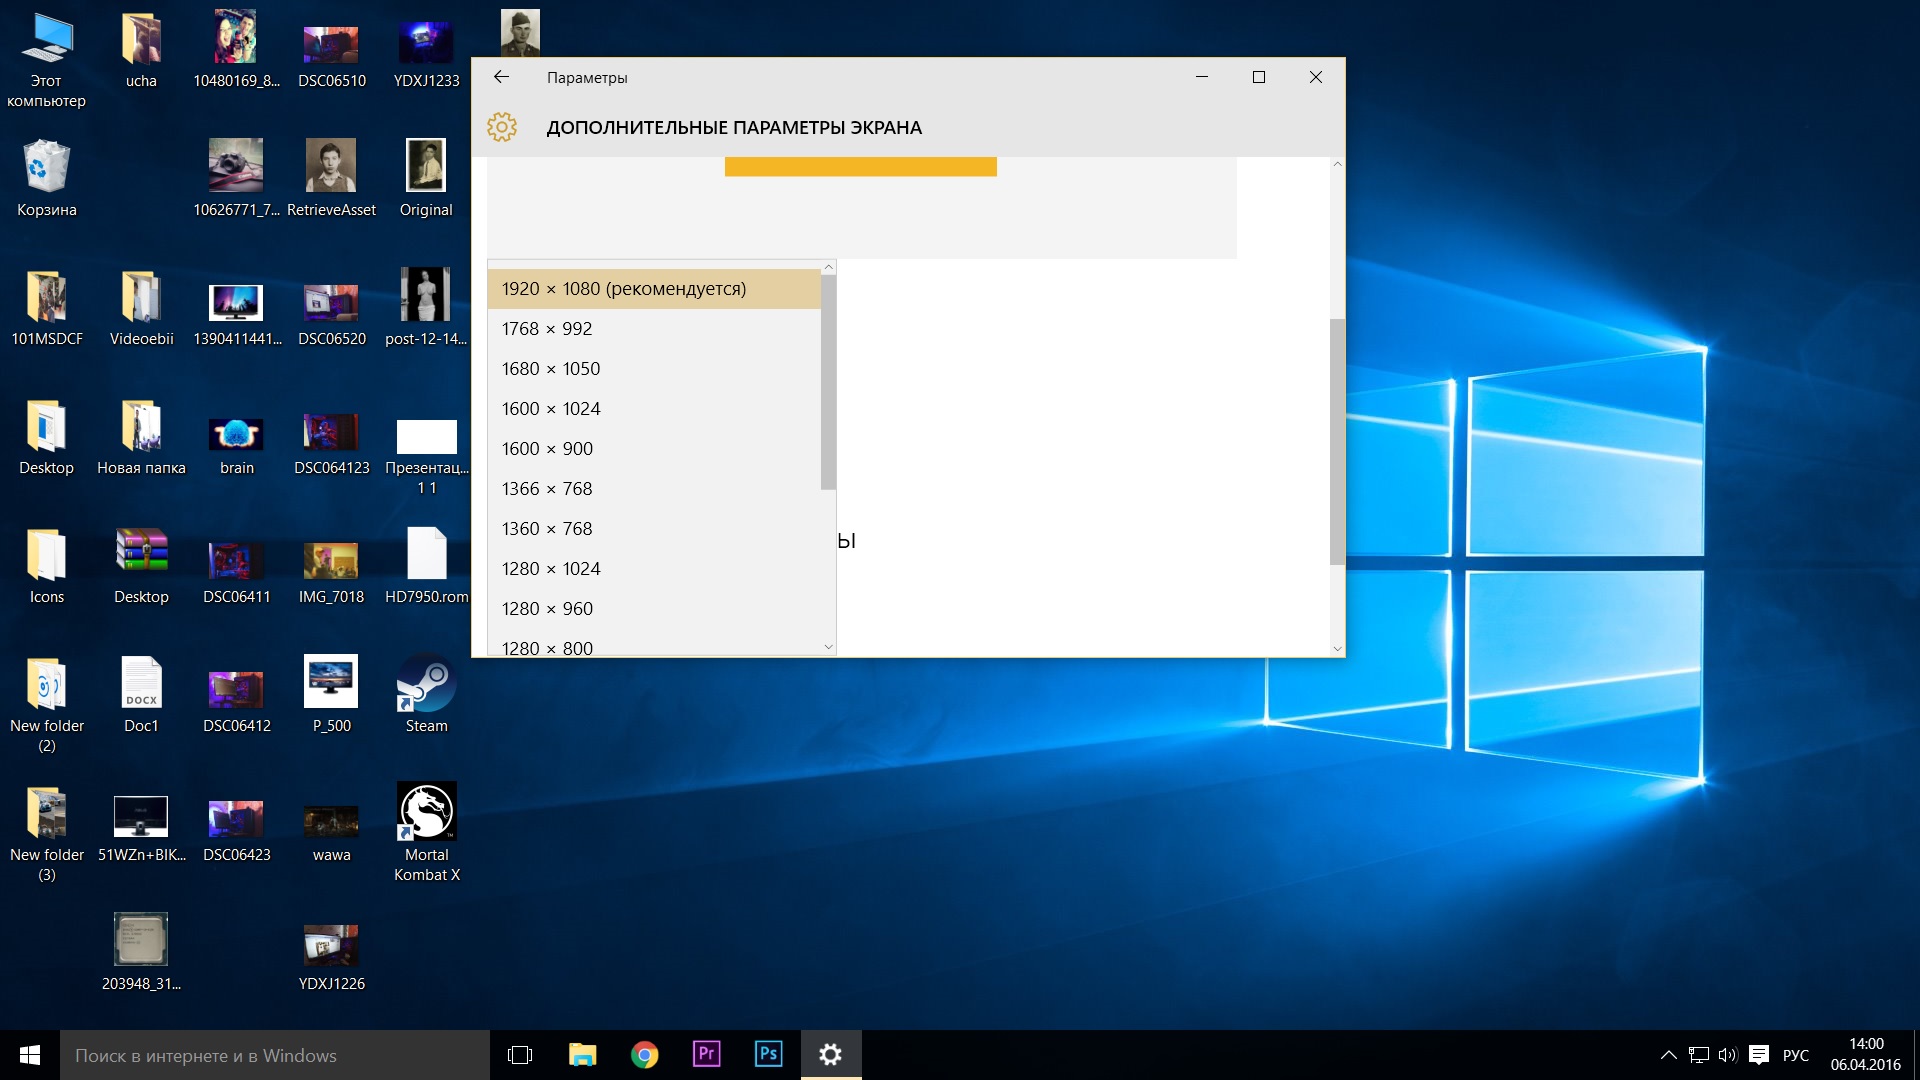Click the settings page vertical scrollbar thumb

click(1337, 440)
